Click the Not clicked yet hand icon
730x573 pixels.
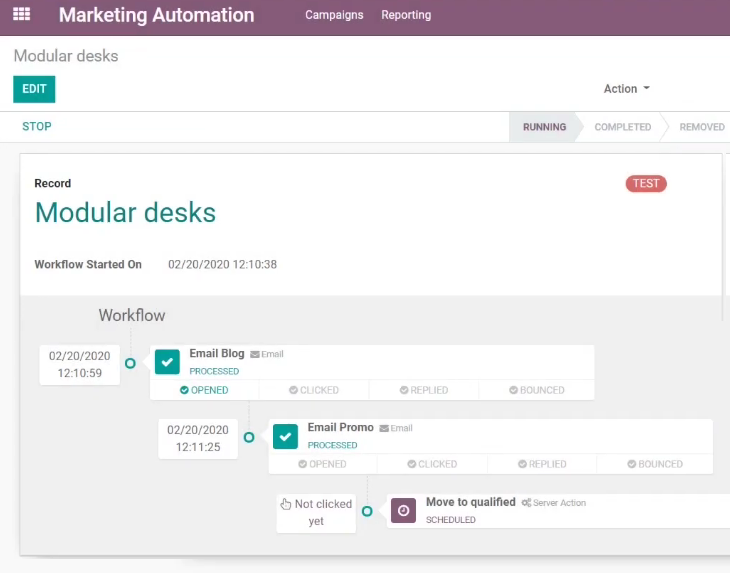point(285,504)
